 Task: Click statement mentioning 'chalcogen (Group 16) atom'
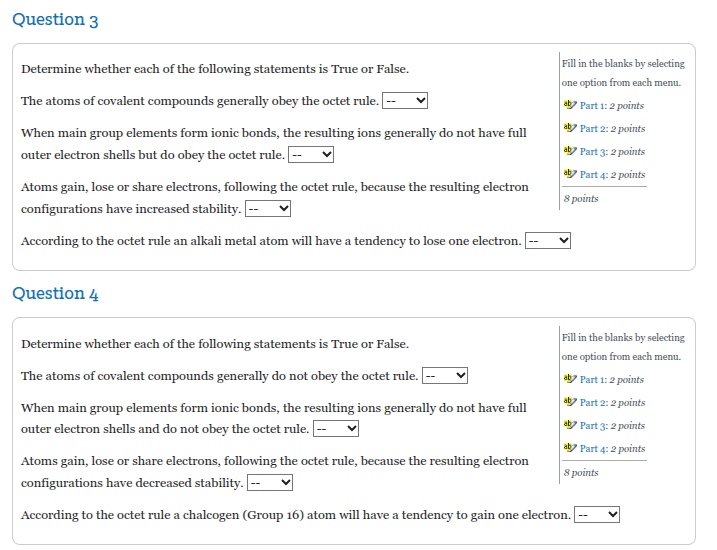tap(296, 515)
